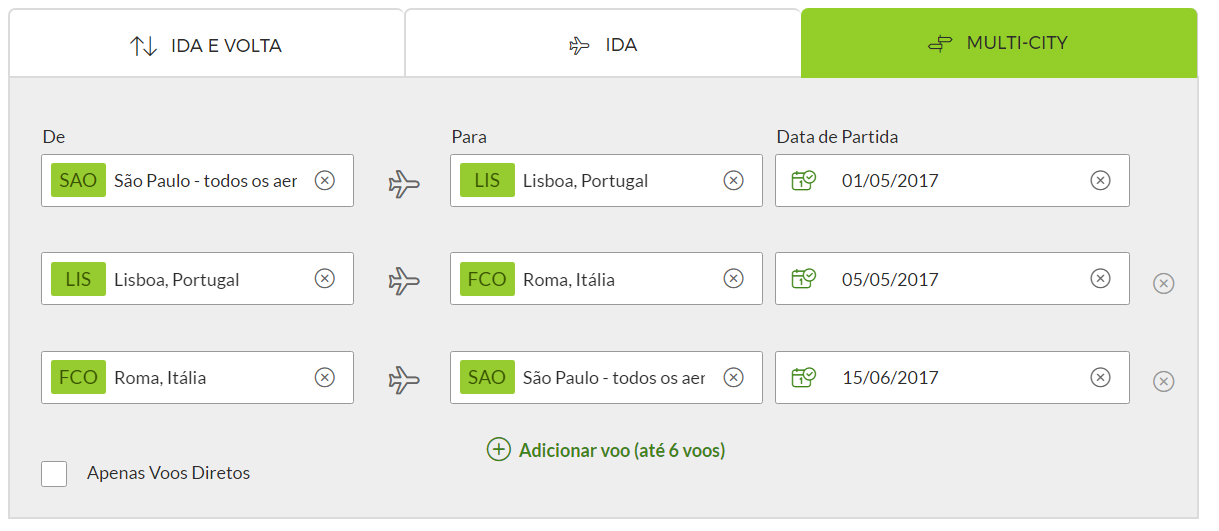This screenshot has height=531, width=1219.
Task: Edit the Lisboa origin field in second flight
Action: 197,278
